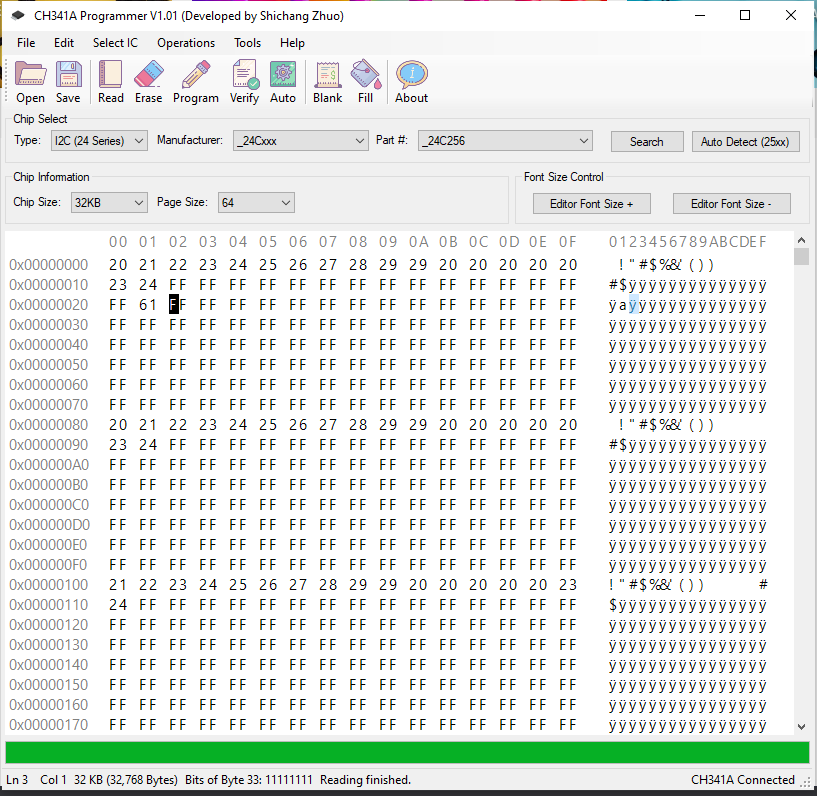Erase the chip with the Erase icon
Screen dimensions: 817x796
[x=148, y=80]
